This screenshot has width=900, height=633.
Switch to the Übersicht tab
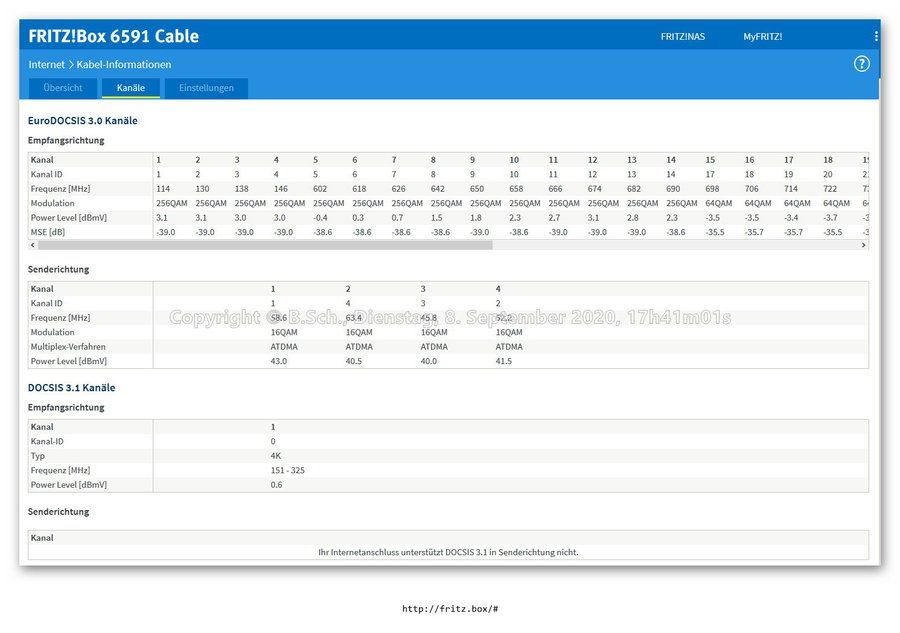[63, 88]
